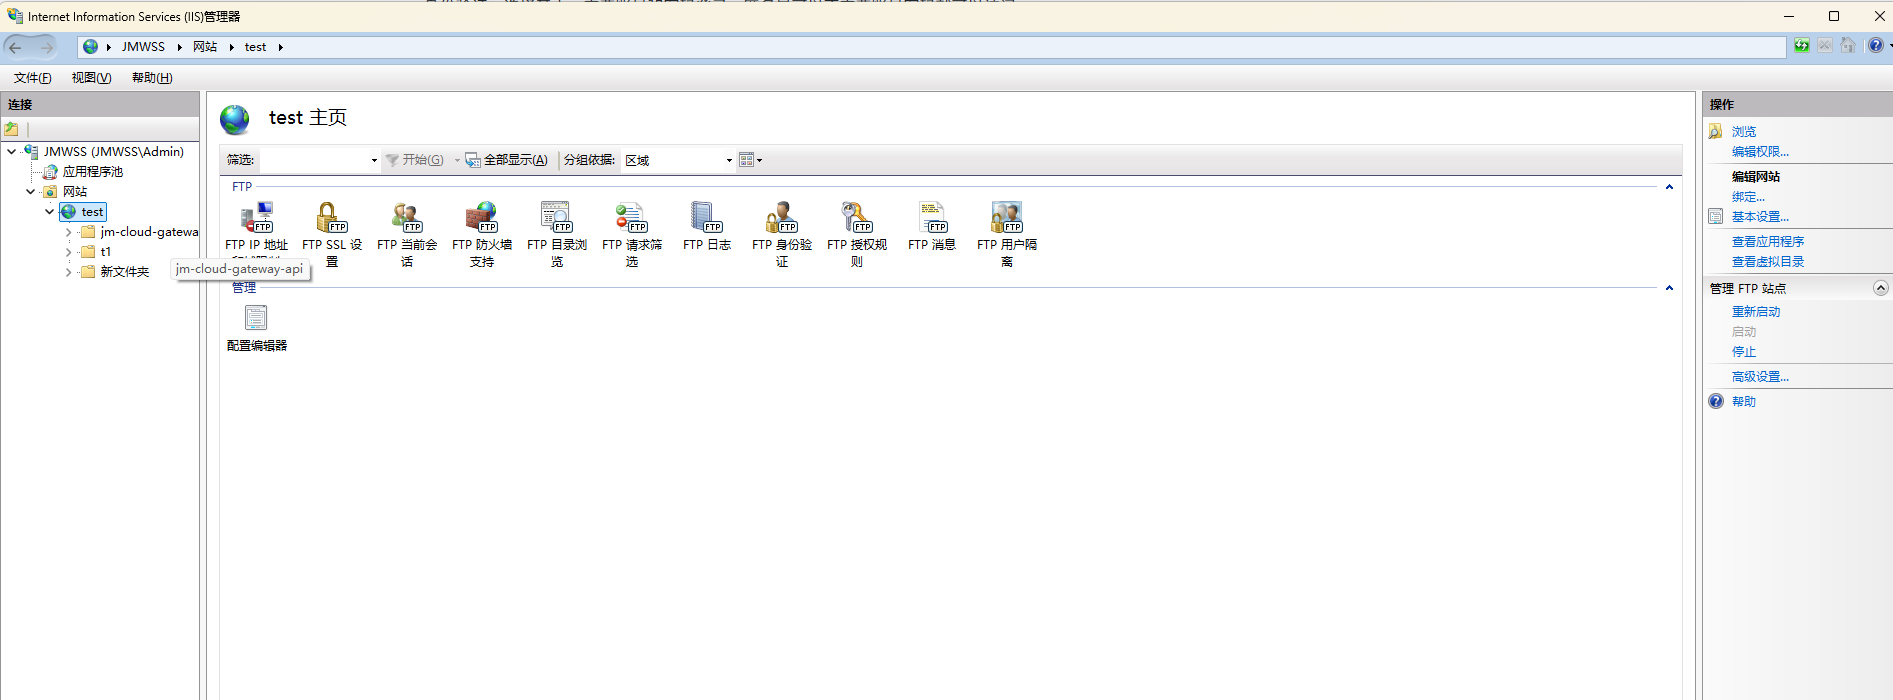Open FTP user isolation icon

pyautogui.click(x=1006, y=218)
